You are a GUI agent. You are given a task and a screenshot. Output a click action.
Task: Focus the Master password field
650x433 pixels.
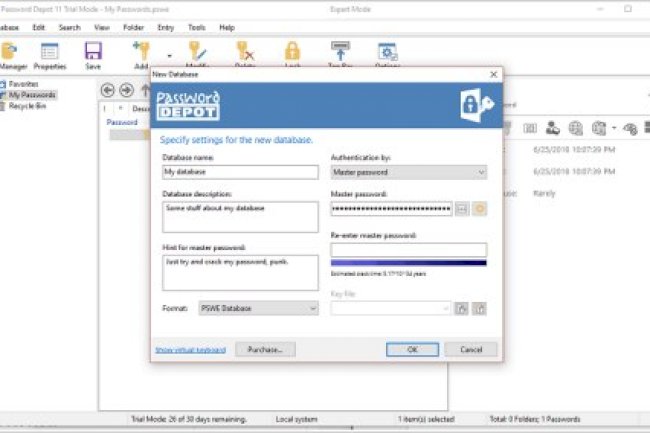(391, 208)
